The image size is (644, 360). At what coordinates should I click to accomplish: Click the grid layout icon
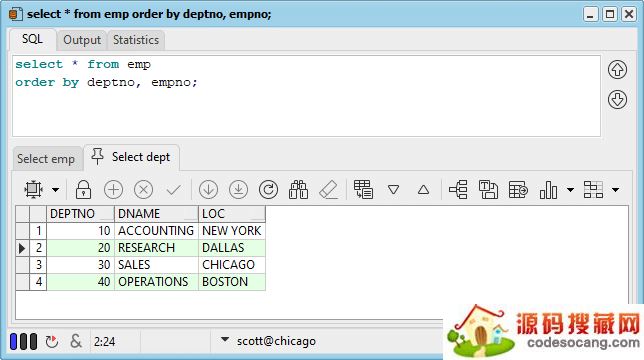pos(593,190)
